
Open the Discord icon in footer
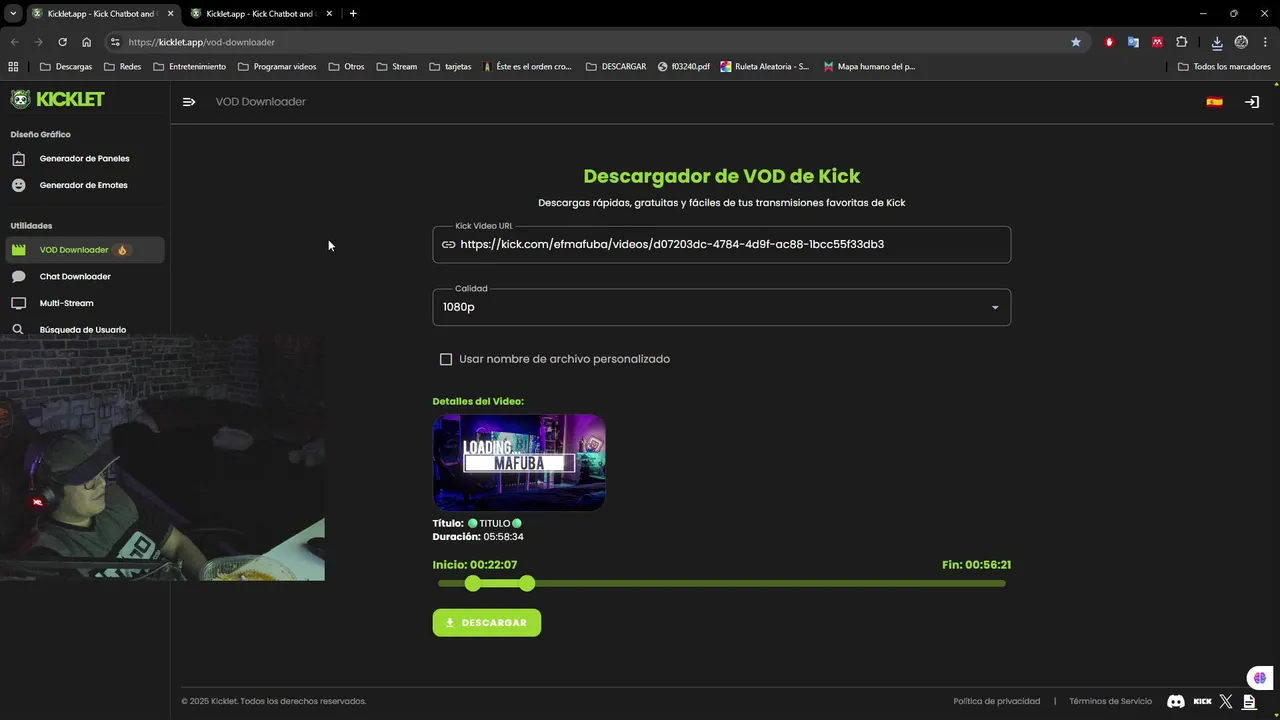pos(1176,702)
